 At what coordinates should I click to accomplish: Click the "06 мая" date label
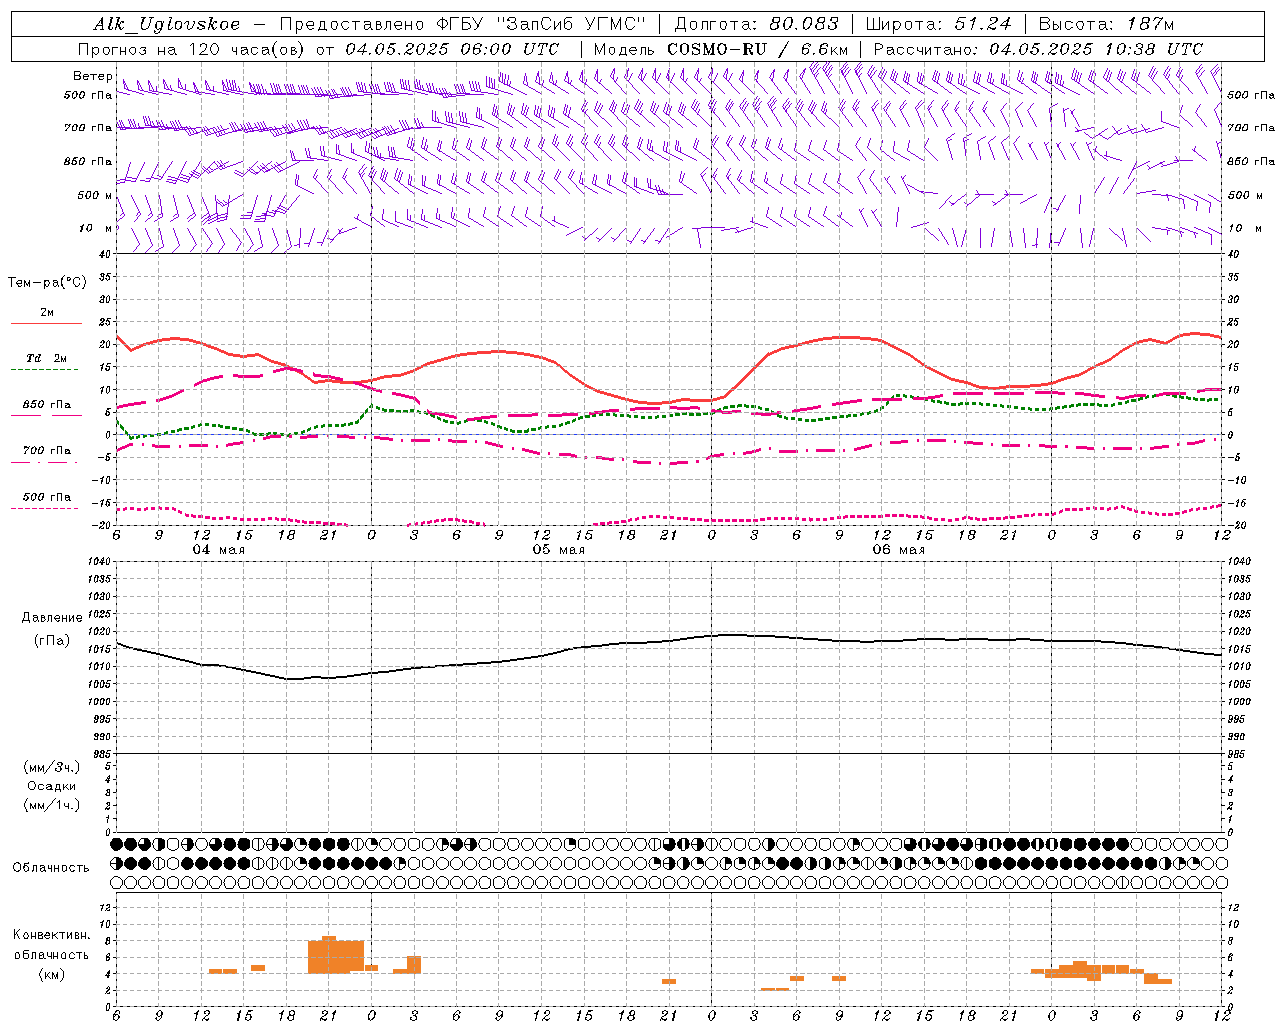tap(899, 550)
